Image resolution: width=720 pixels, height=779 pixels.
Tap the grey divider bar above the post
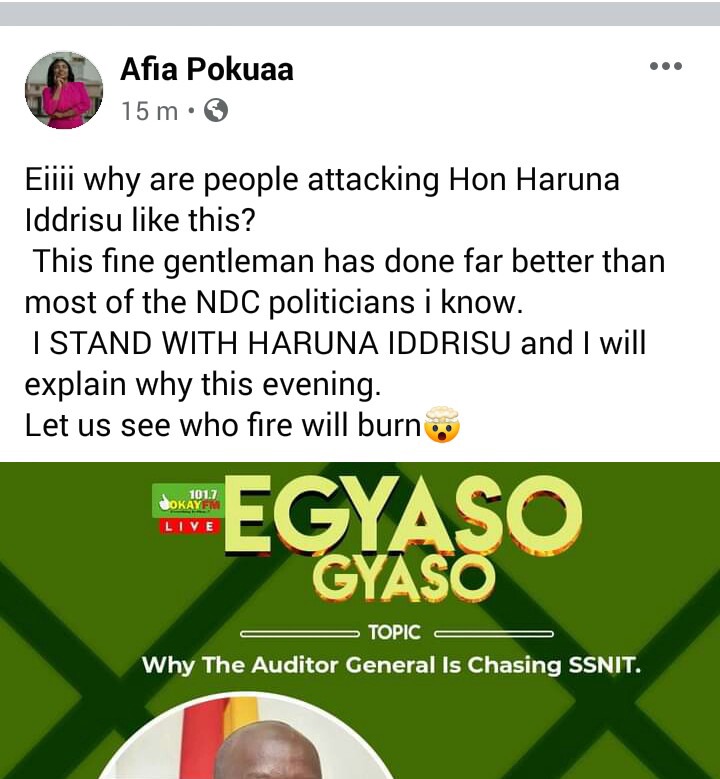click(360, 14)
